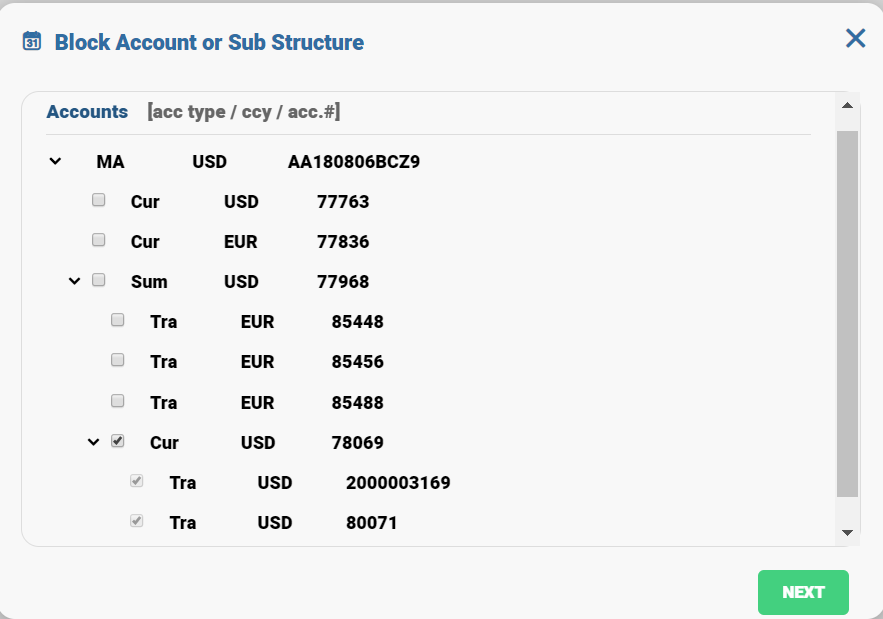Image resolution: width=883 pixels, height=619 pixels.
Task: Select the Tra EUR 85448 checkbox
Action: point(118,320)
